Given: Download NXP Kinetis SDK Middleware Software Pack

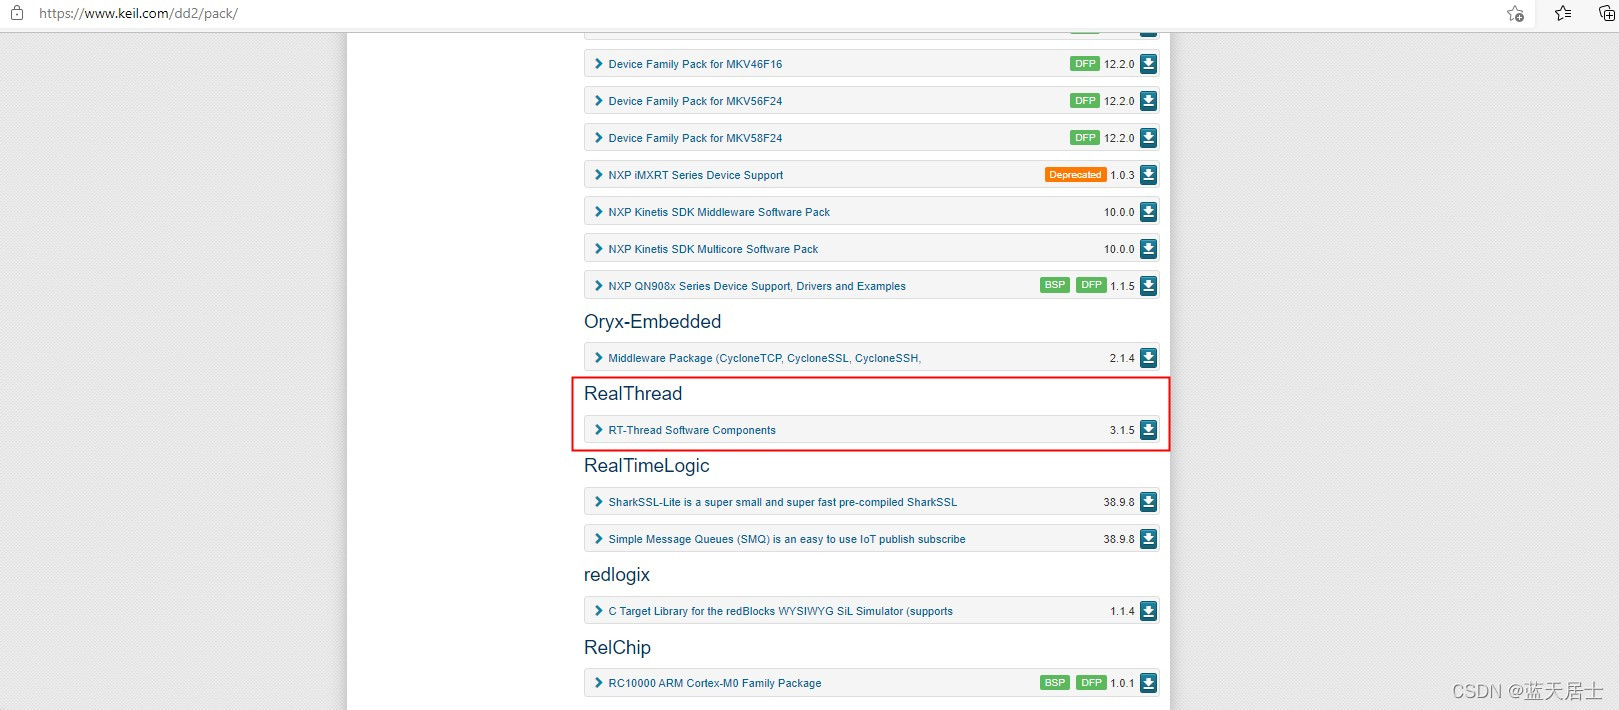Looking at the screenshot, I should (x=1148, y=212).
